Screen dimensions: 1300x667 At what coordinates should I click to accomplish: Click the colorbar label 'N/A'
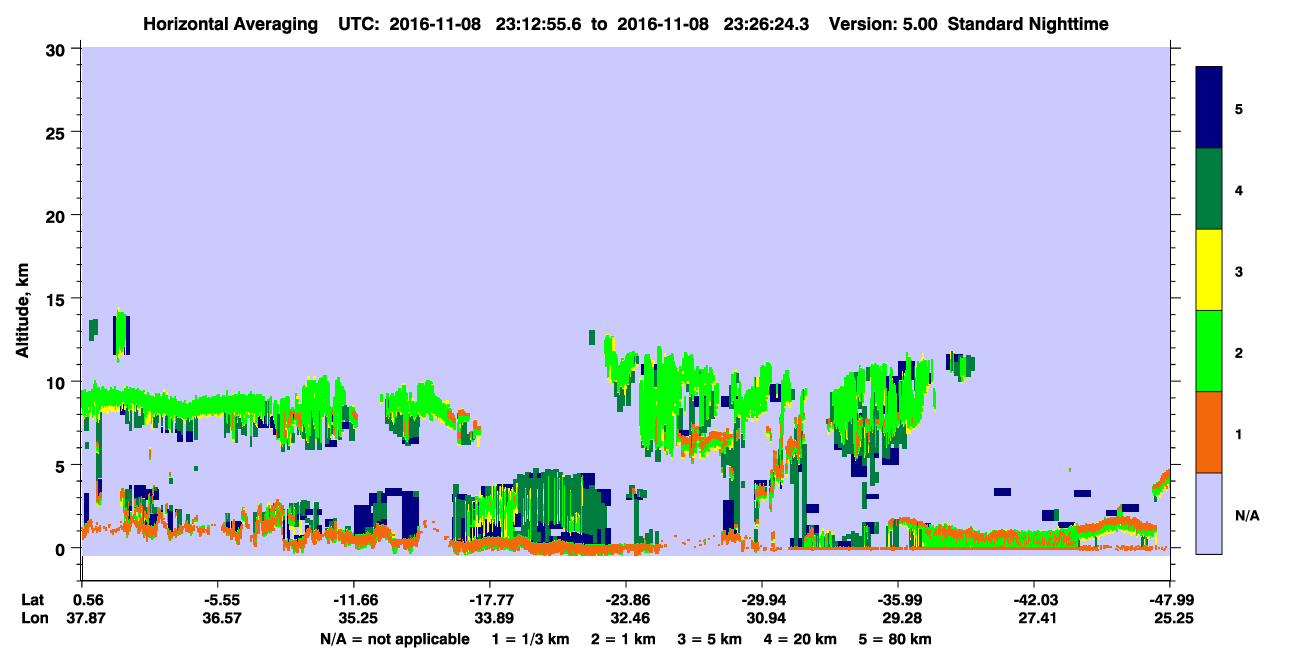click(x=1247, y=515)
